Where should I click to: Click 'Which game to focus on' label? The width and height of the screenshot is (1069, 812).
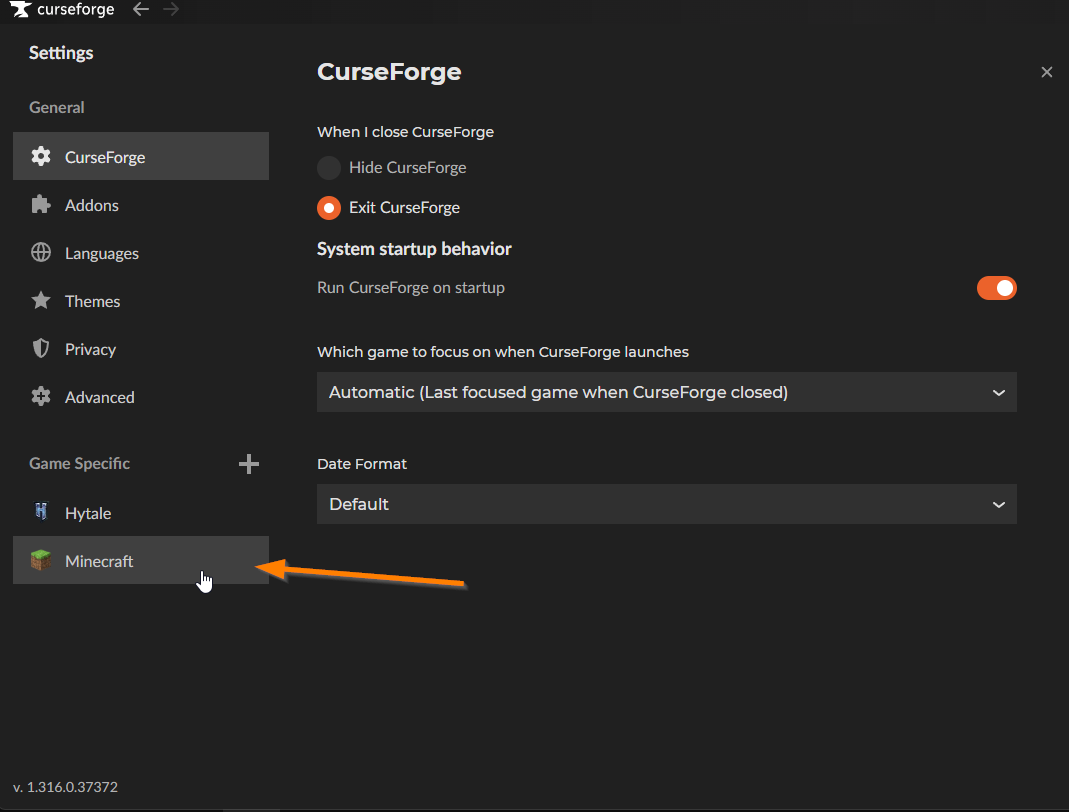click(502, 352)
